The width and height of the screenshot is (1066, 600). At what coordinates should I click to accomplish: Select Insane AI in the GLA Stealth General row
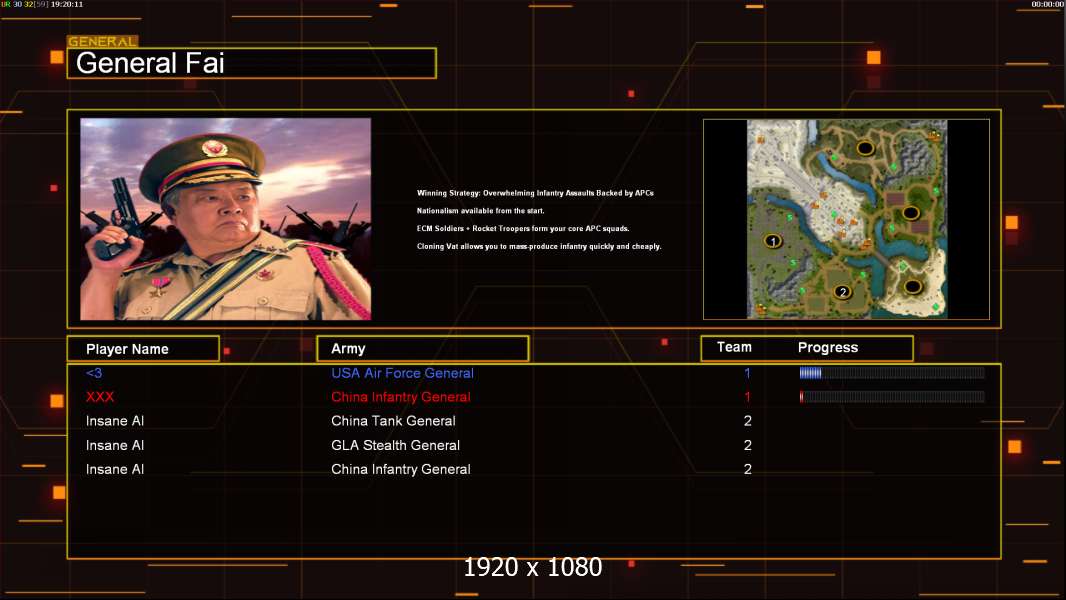(115, 445)
